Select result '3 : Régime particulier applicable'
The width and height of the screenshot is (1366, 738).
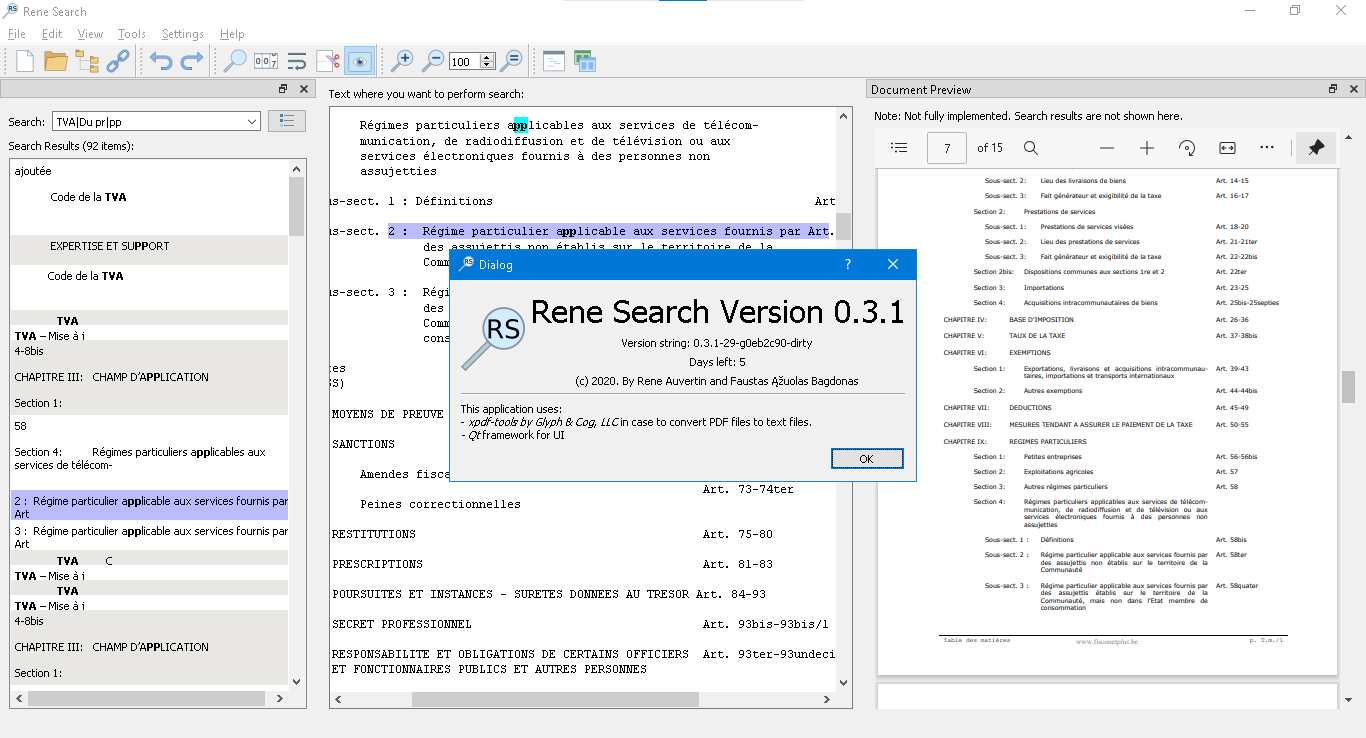149,537
